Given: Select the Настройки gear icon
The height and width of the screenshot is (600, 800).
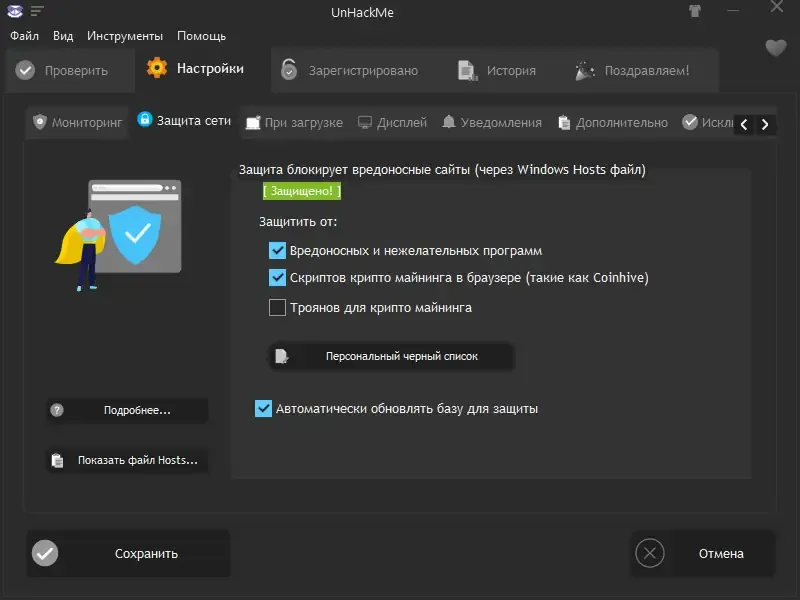Looking at the screenshot, I should [156, 68].
